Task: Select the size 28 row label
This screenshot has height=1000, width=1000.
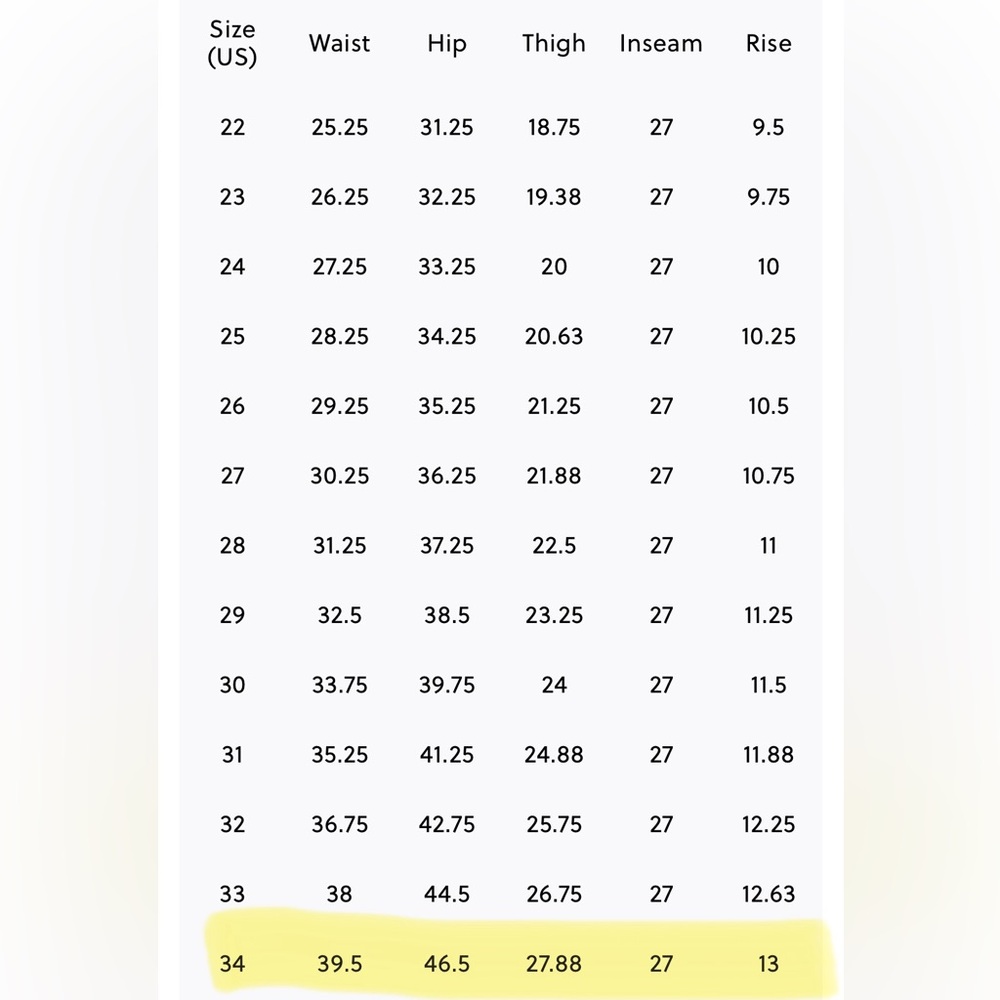Action: coord(232,545)
